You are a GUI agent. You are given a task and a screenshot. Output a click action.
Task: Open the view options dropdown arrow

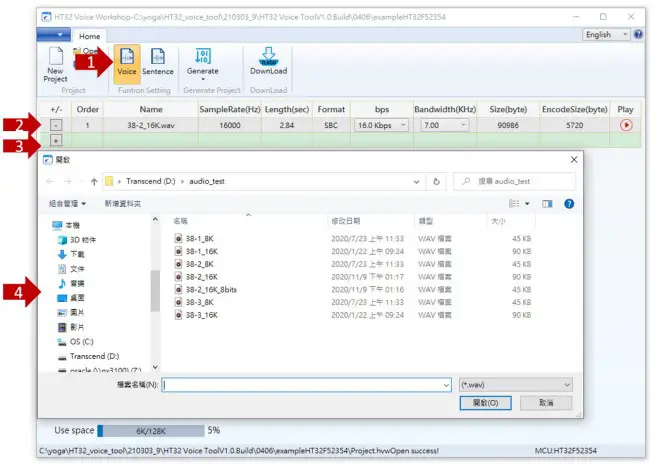[527, 204]
